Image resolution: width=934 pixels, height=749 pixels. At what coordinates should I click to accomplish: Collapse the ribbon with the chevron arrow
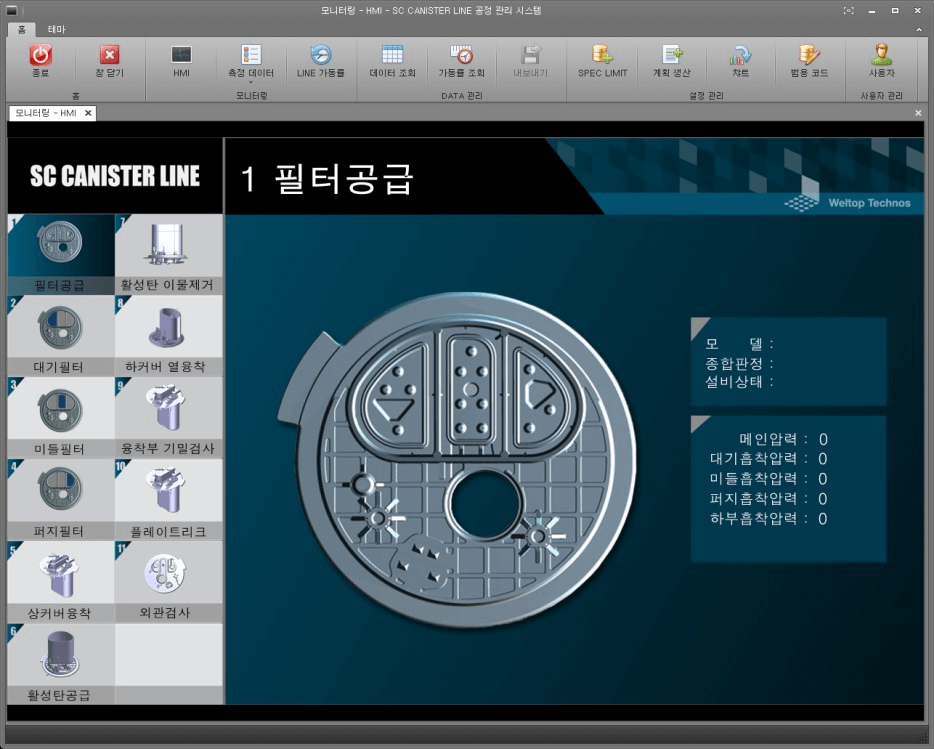coord(918,29)
